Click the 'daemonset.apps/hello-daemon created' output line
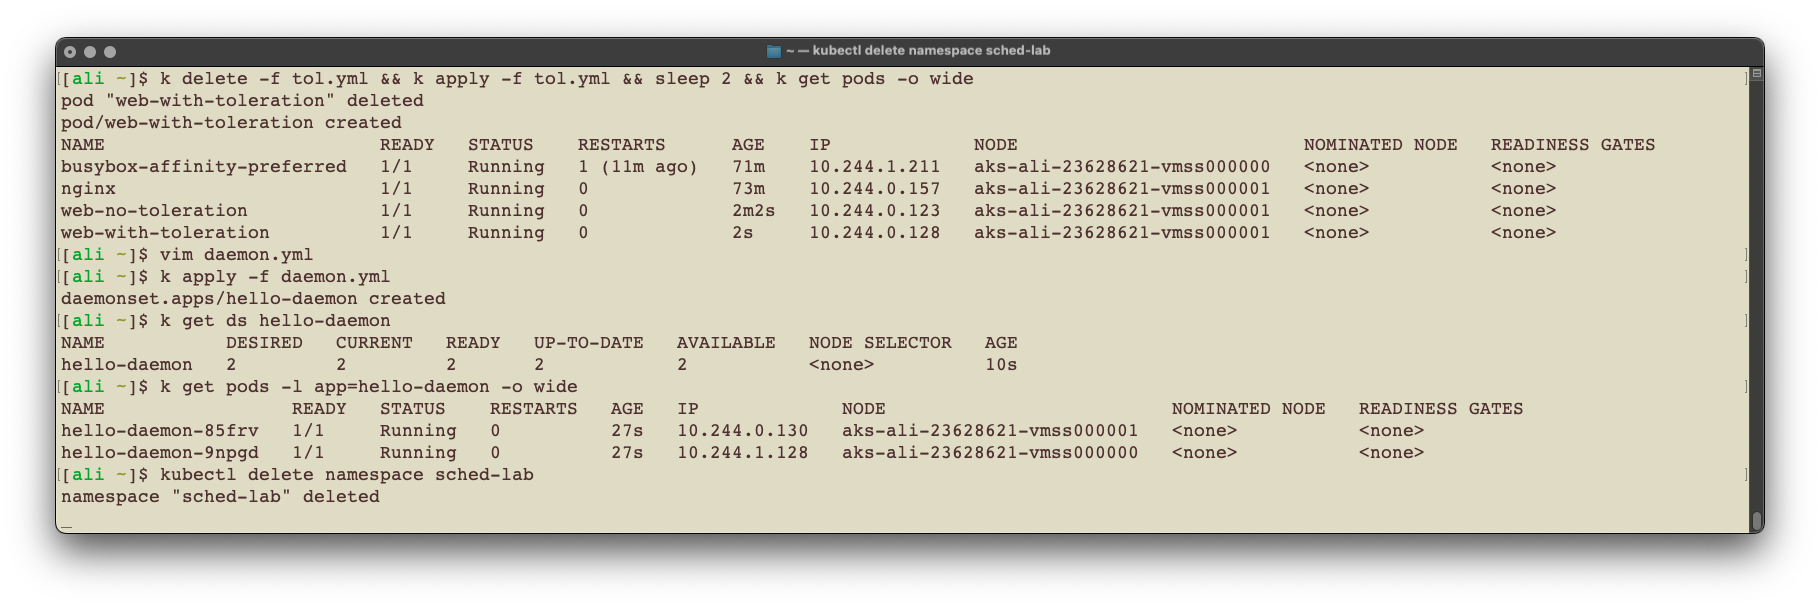This screenshot has width=1820, height=607. (x=253, y=299)
